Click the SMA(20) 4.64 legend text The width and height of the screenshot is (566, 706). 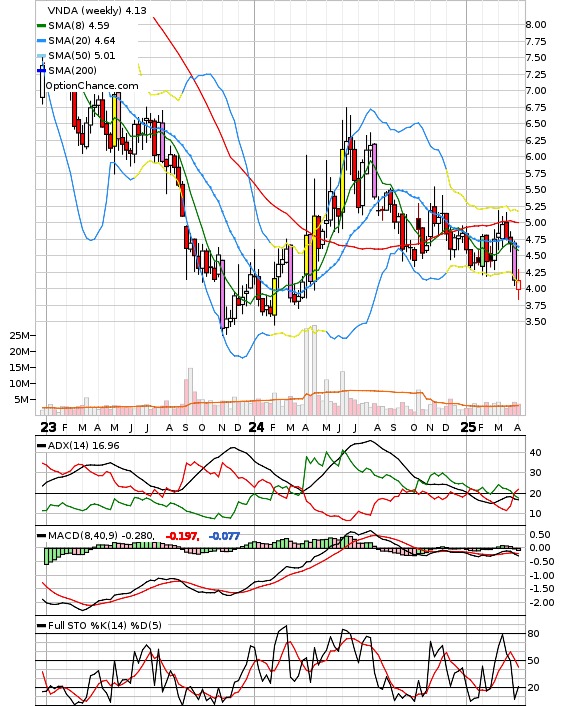coord(82,41)
